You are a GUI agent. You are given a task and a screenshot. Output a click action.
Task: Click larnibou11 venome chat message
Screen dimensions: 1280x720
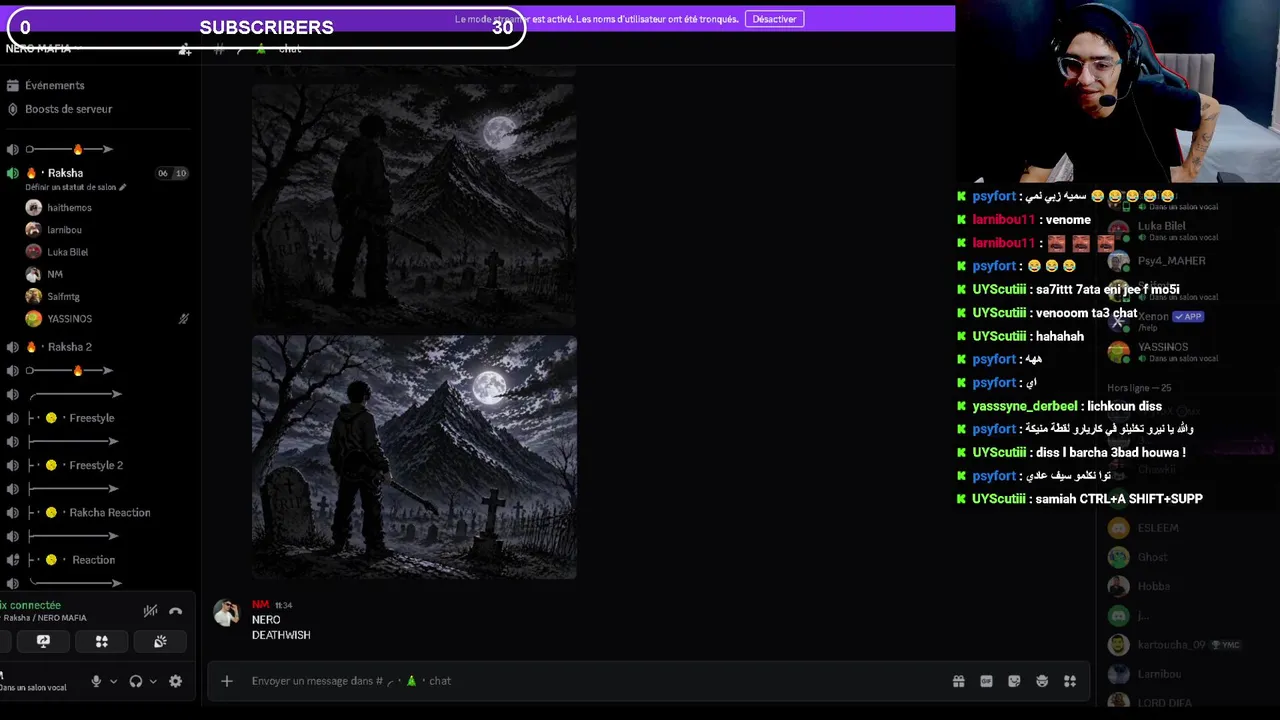pyautogui.click(x=1031, y=220)
